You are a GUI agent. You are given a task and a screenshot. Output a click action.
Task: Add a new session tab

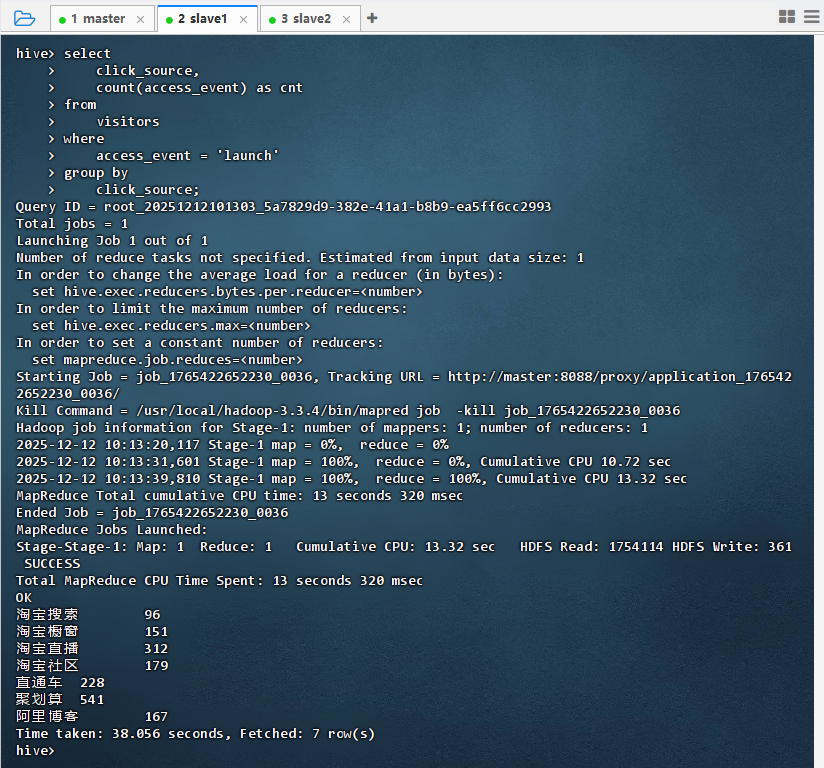pyautogui.click(x=372, y=18)
